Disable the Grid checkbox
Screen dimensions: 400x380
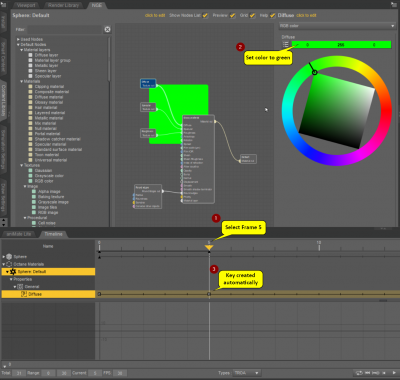252,16
